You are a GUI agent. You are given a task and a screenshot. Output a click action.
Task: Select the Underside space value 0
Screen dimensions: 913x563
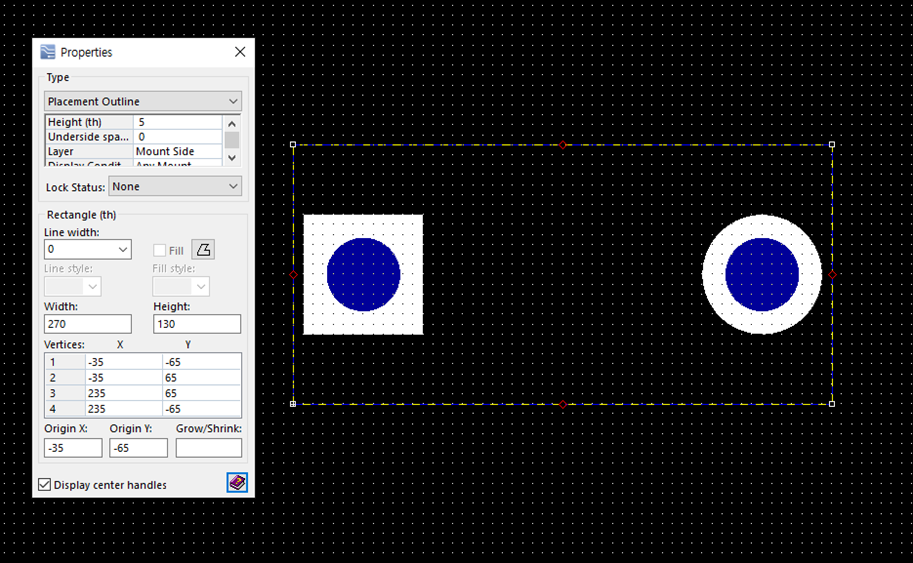(x=178, y=137)
